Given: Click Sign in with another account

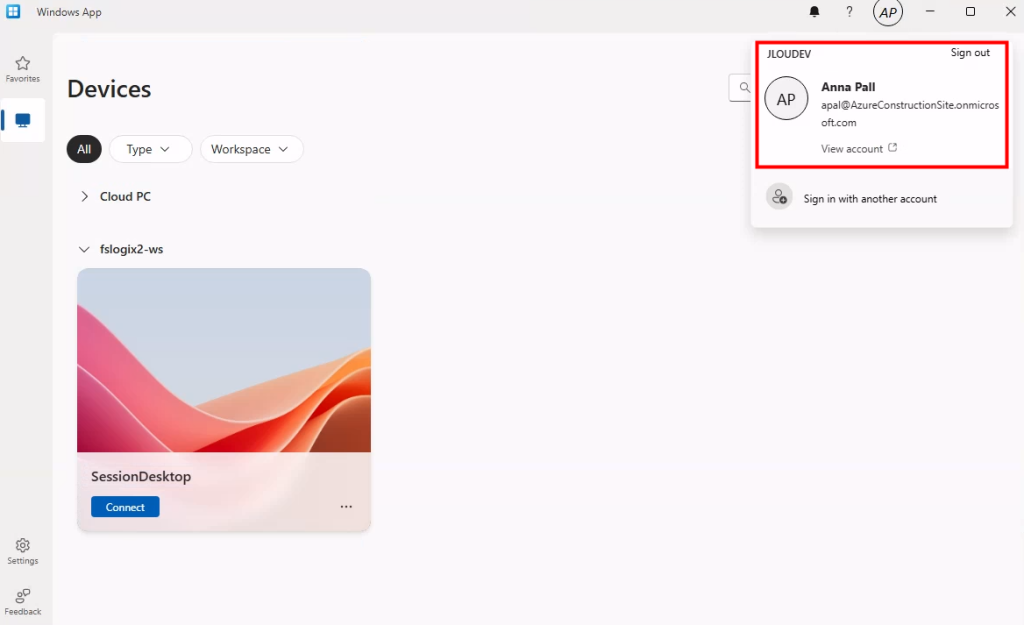Looking at the screenshot, I should pos(869,199).
